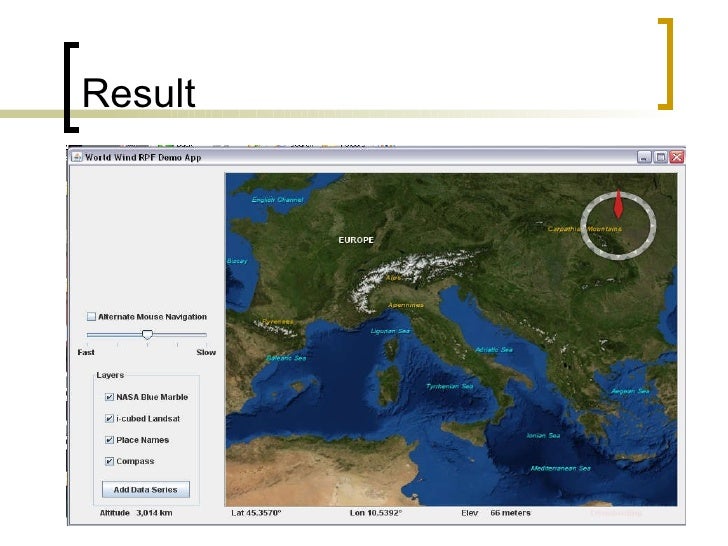Click the World Wind RPF Demo App title
Screen dimensions: 728x546
click(x=143, y=157)
